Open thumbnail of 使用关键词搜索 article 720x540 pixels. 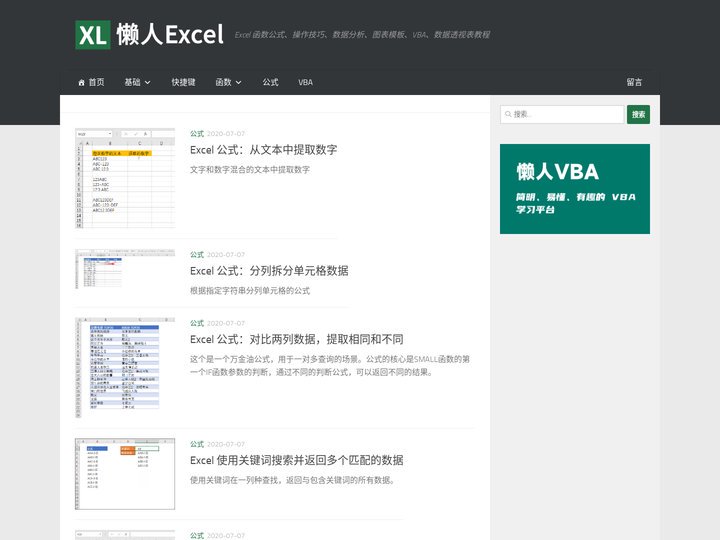point(125,474)
